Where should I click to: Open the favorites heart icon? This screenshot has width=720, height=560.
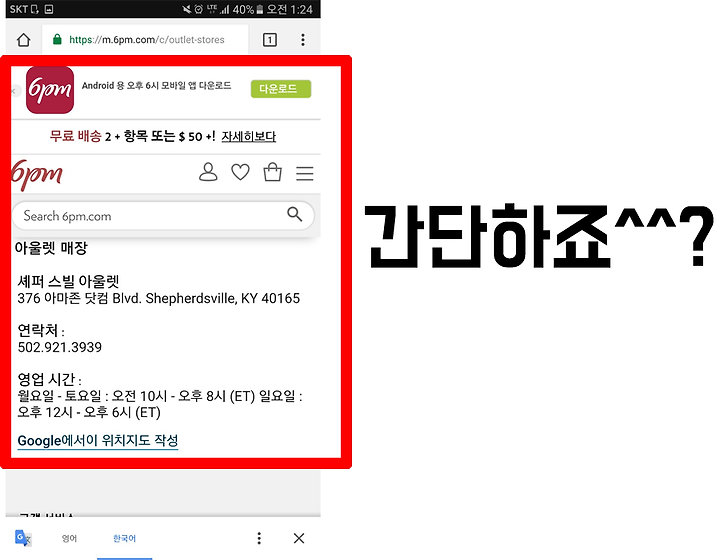[x=240, y=172]
